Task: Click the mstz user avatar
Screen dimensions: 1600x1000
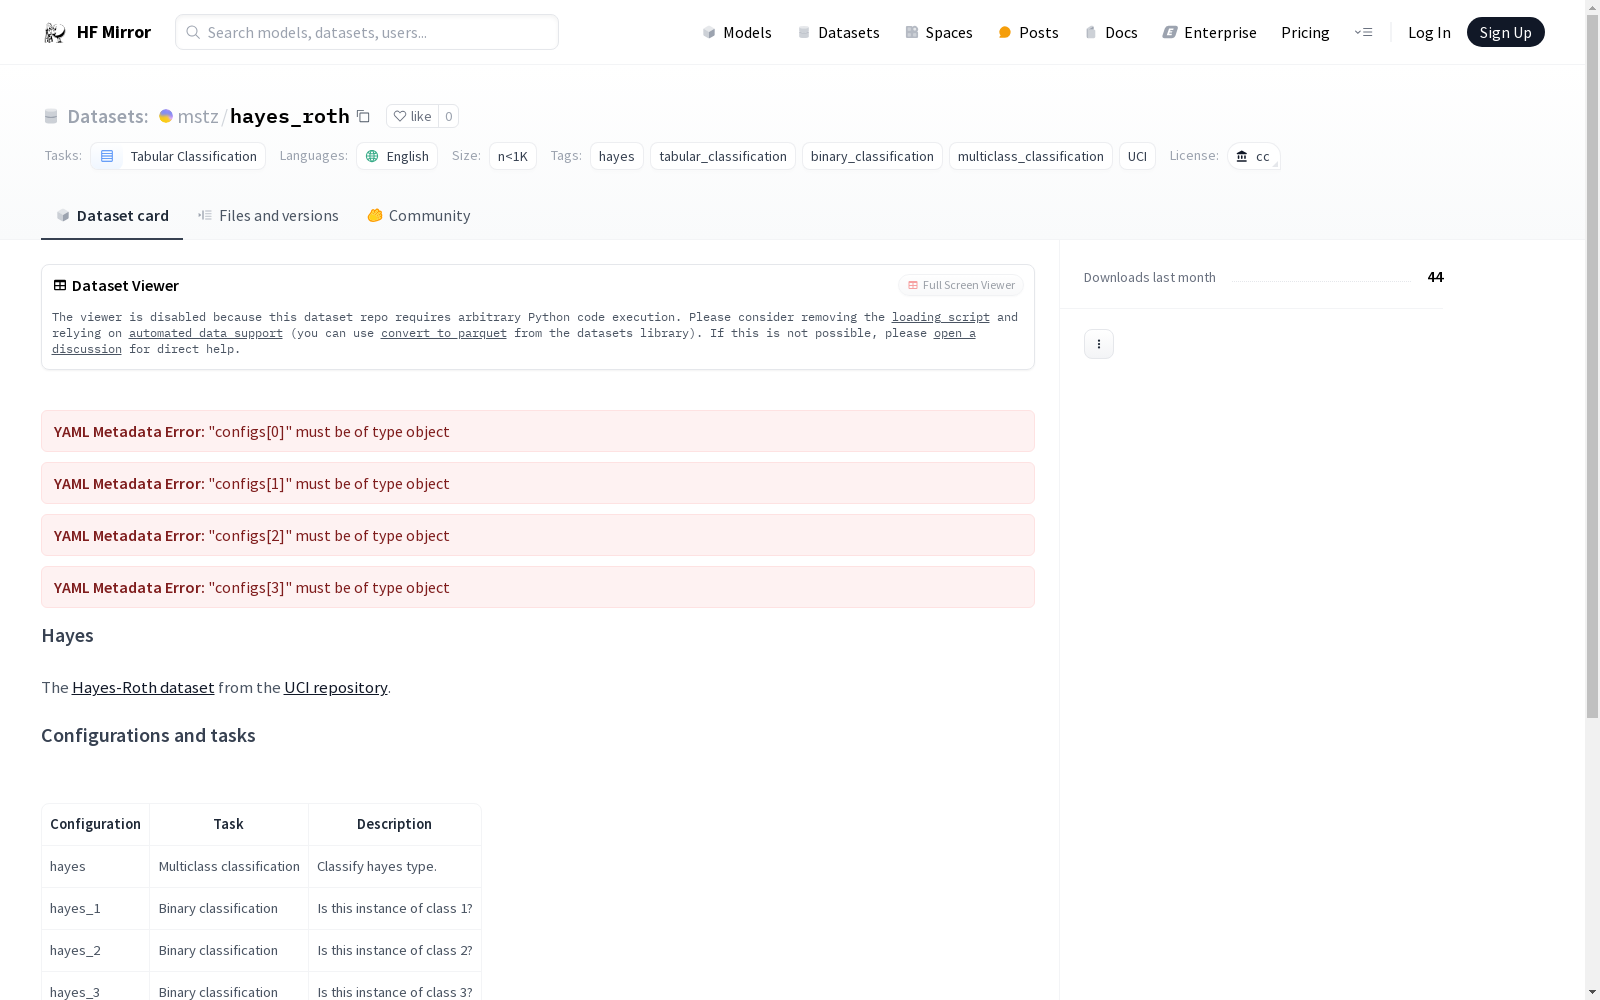Action: (166, 117)
